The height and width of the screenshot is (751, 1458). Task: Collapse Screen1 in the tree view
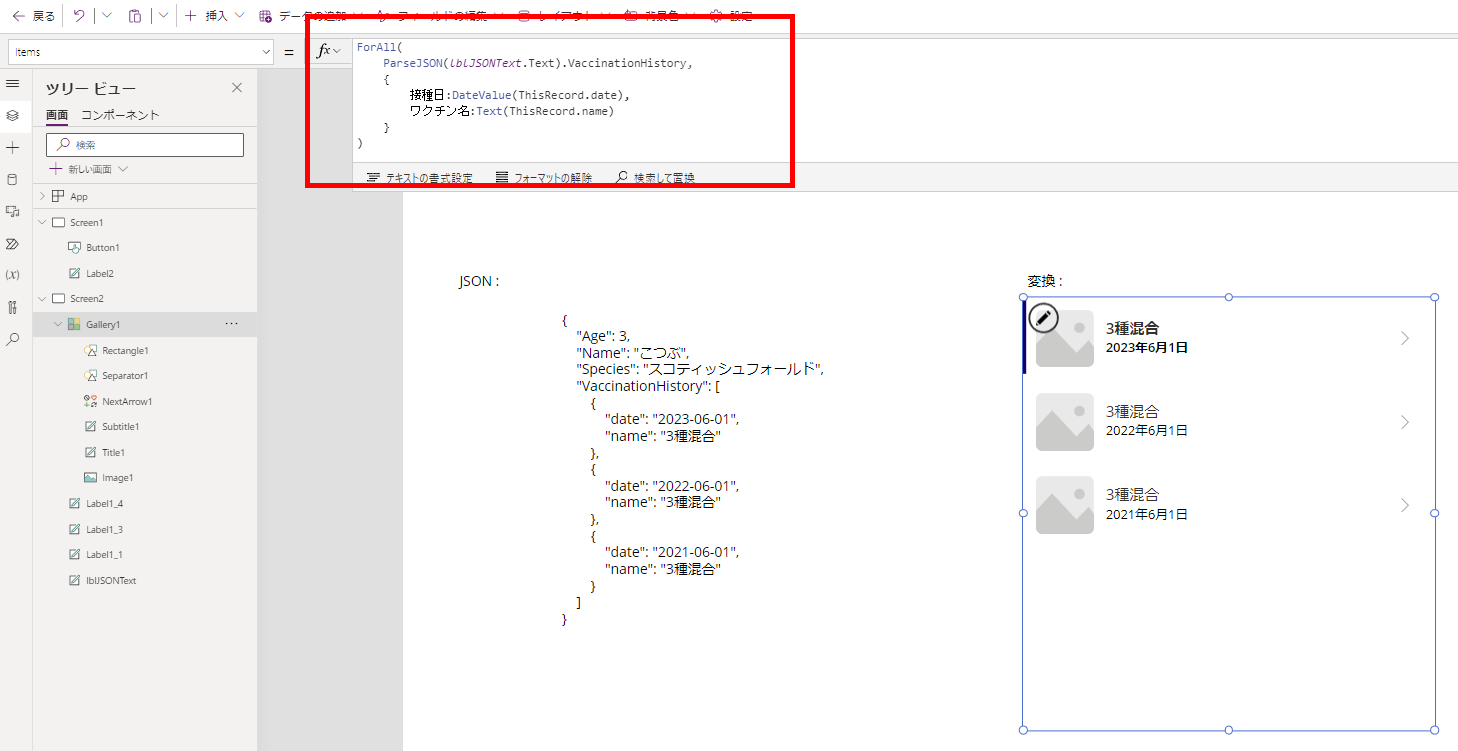42,221
